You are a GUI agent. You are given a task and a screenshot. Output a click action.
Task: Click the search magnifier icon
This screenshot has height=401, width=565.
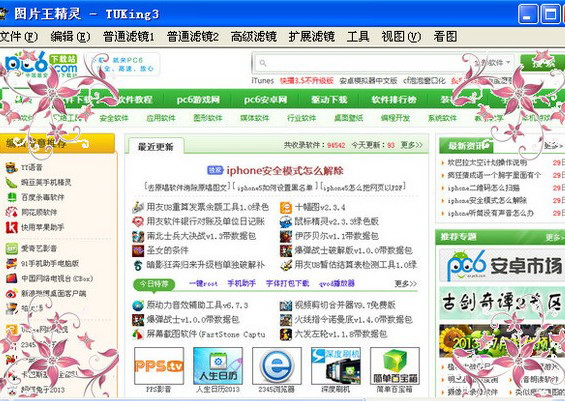pos(263,63)
